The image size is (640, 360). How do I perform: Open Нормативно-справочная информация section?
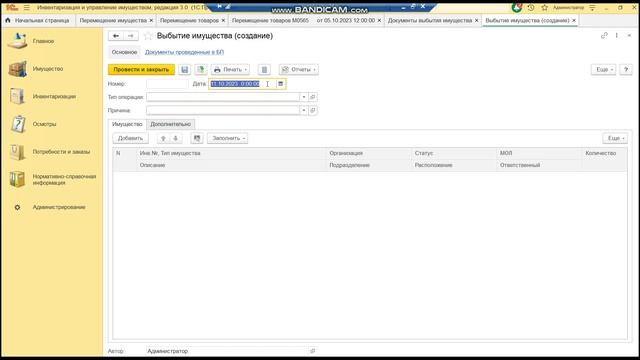click(x=64, y=180)
